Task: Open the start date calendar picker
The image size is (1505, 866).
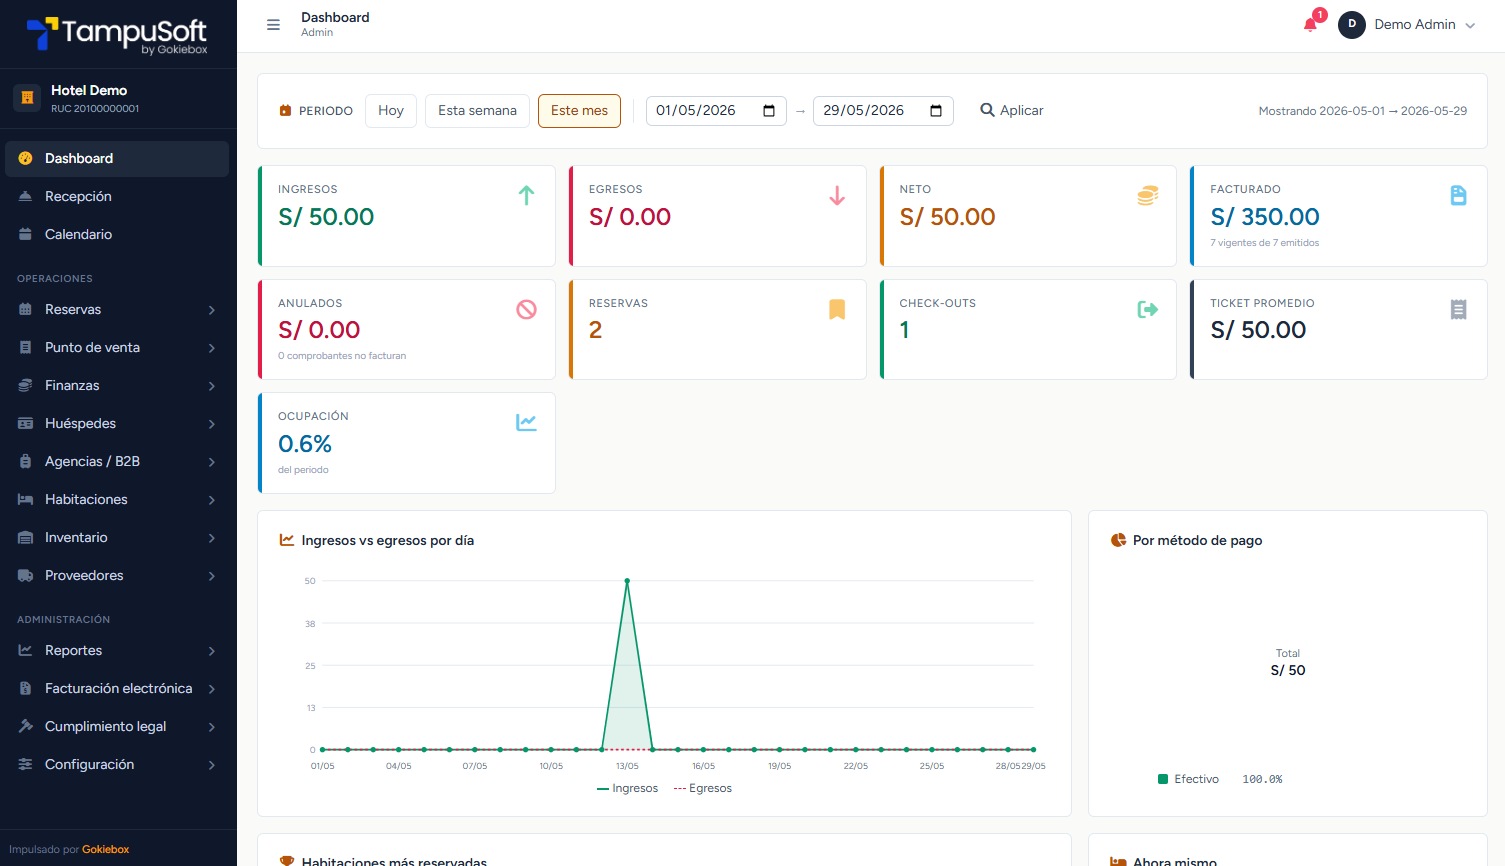Action: click(769, 111)
